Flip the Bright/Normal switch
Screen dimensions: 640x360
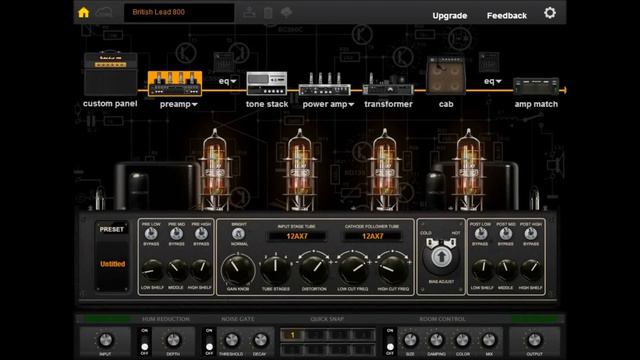[x=239, y=234]
